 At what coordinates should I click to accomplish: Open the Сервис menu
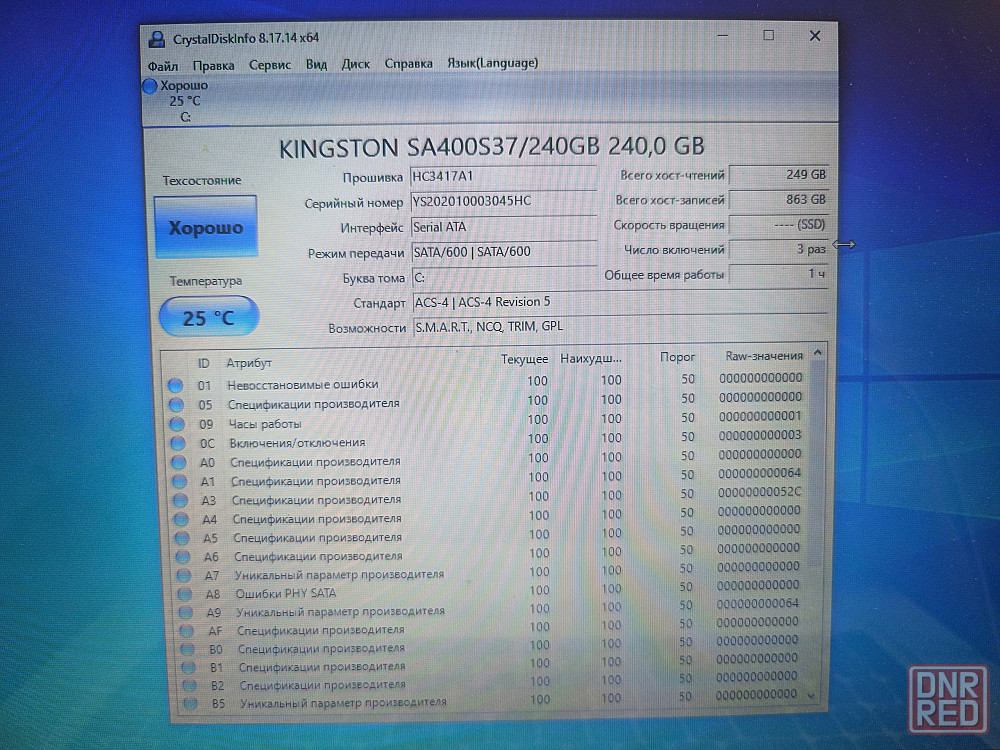[x=270, y=64]
